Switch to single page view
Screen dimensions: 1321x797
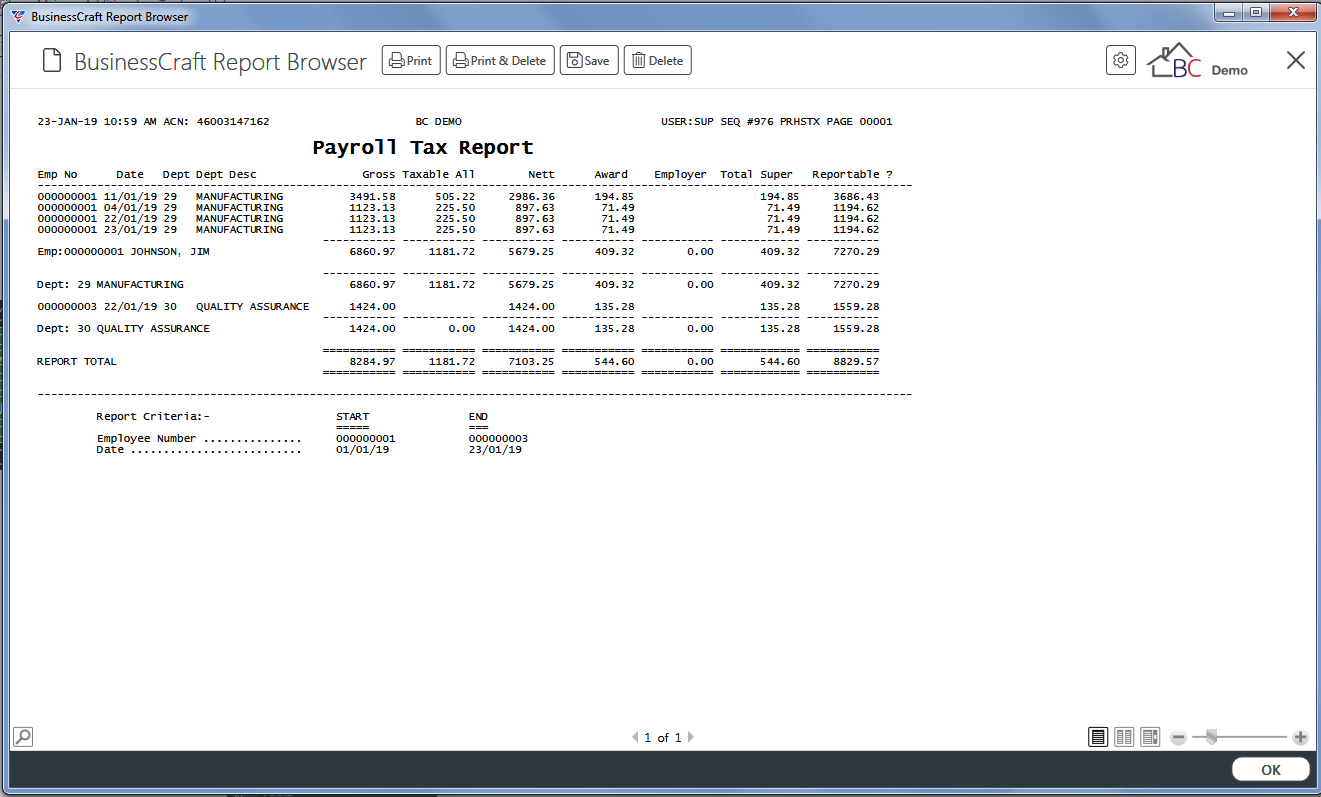pyautogui.click(x=1098, y=737)
